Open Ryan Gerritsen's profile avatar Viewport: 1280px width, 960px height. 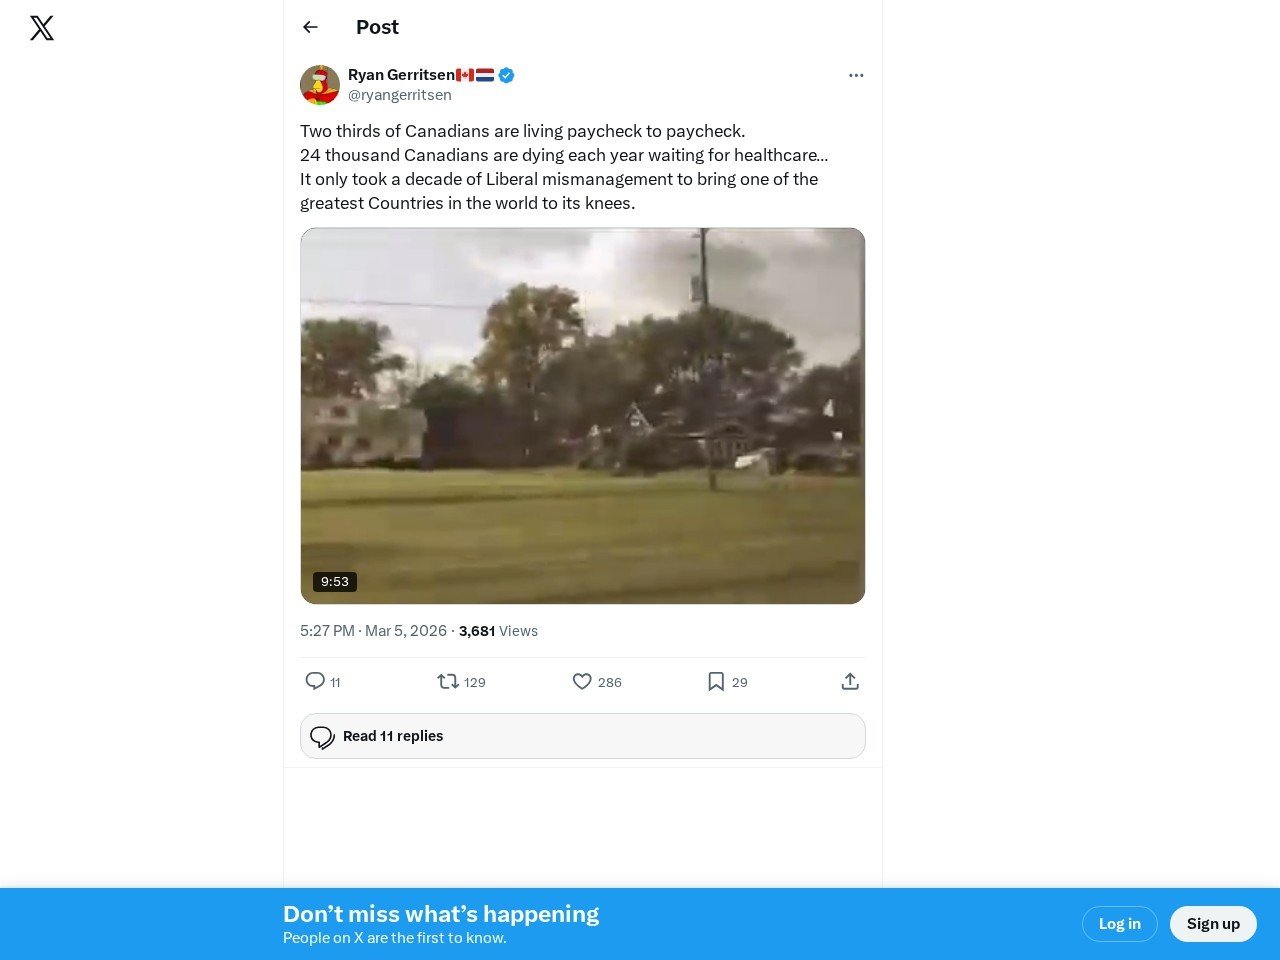pyautogui.click(x=320, y=85)
